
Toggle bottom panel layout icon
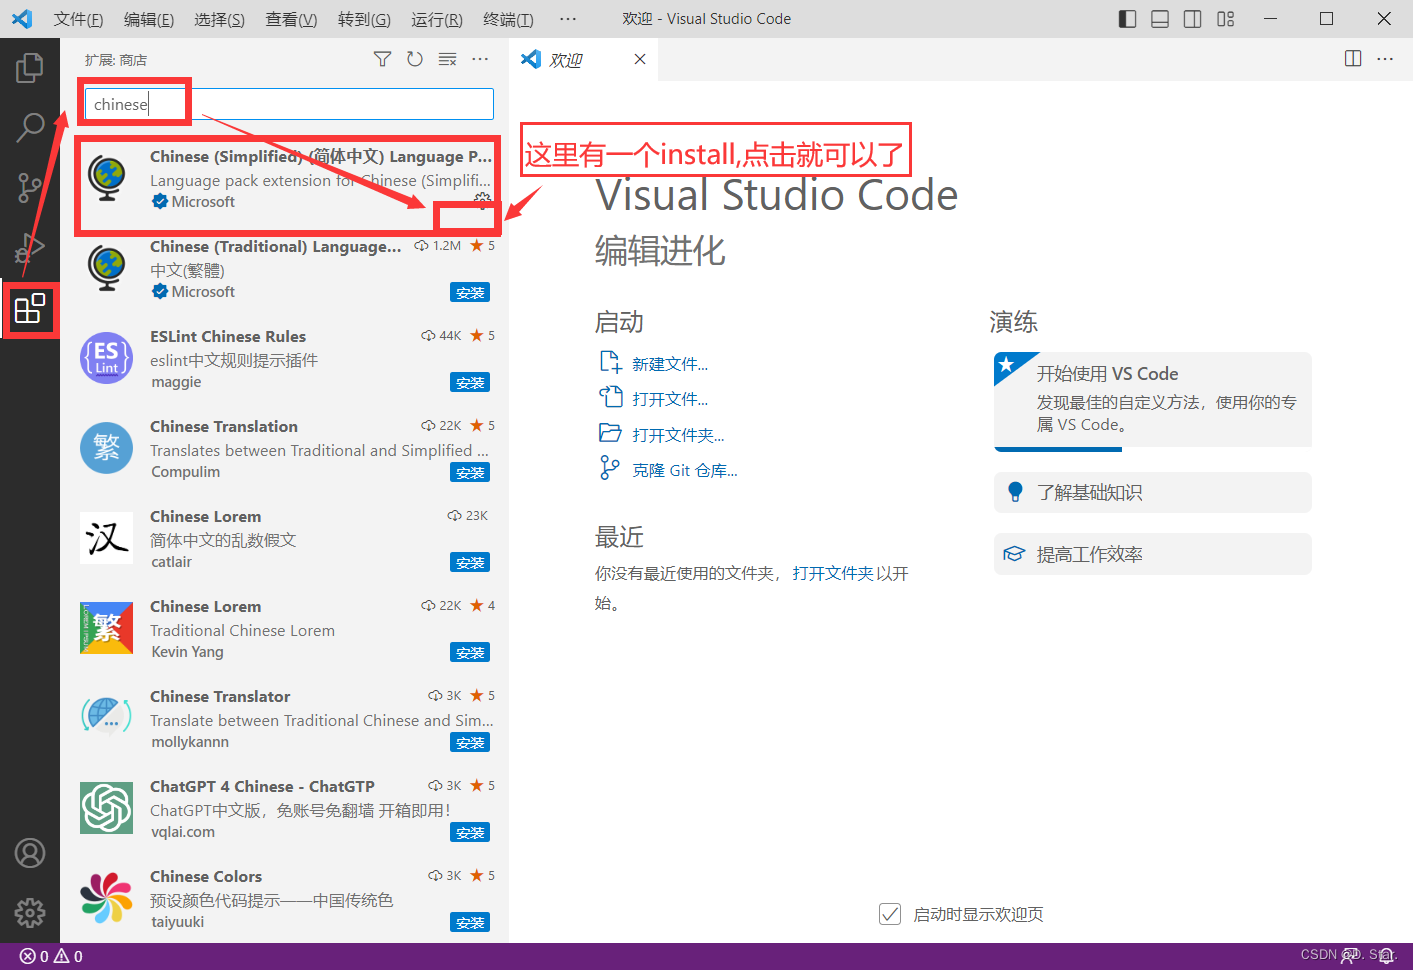(x=1160, y=19)
